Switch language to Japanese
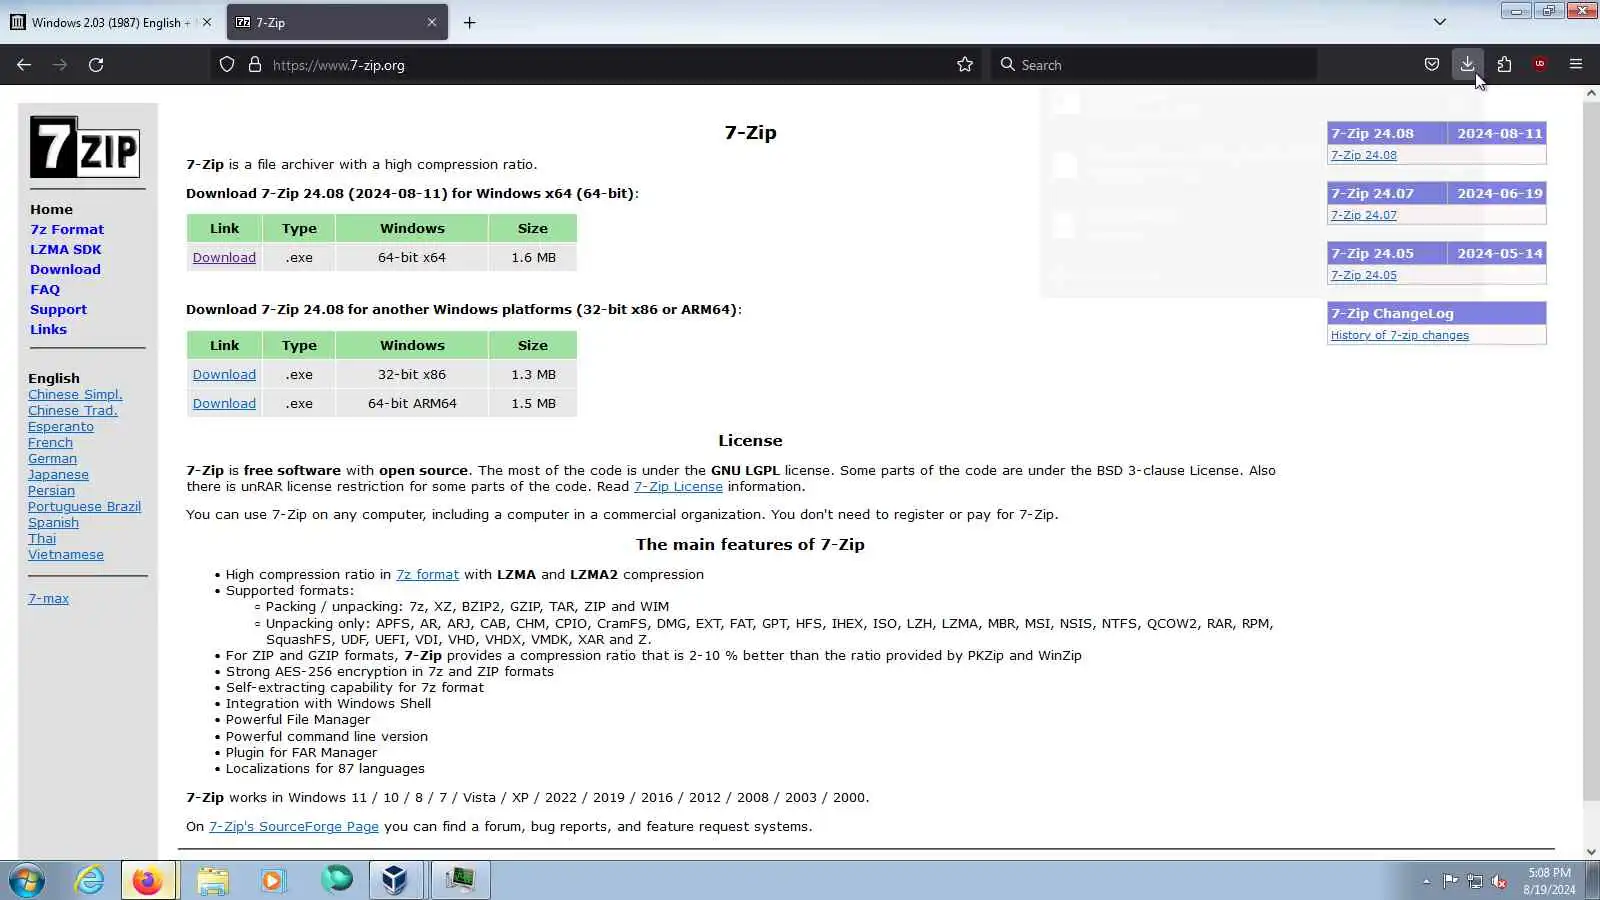Screen dimensions: 1600x900 (58, 474)
